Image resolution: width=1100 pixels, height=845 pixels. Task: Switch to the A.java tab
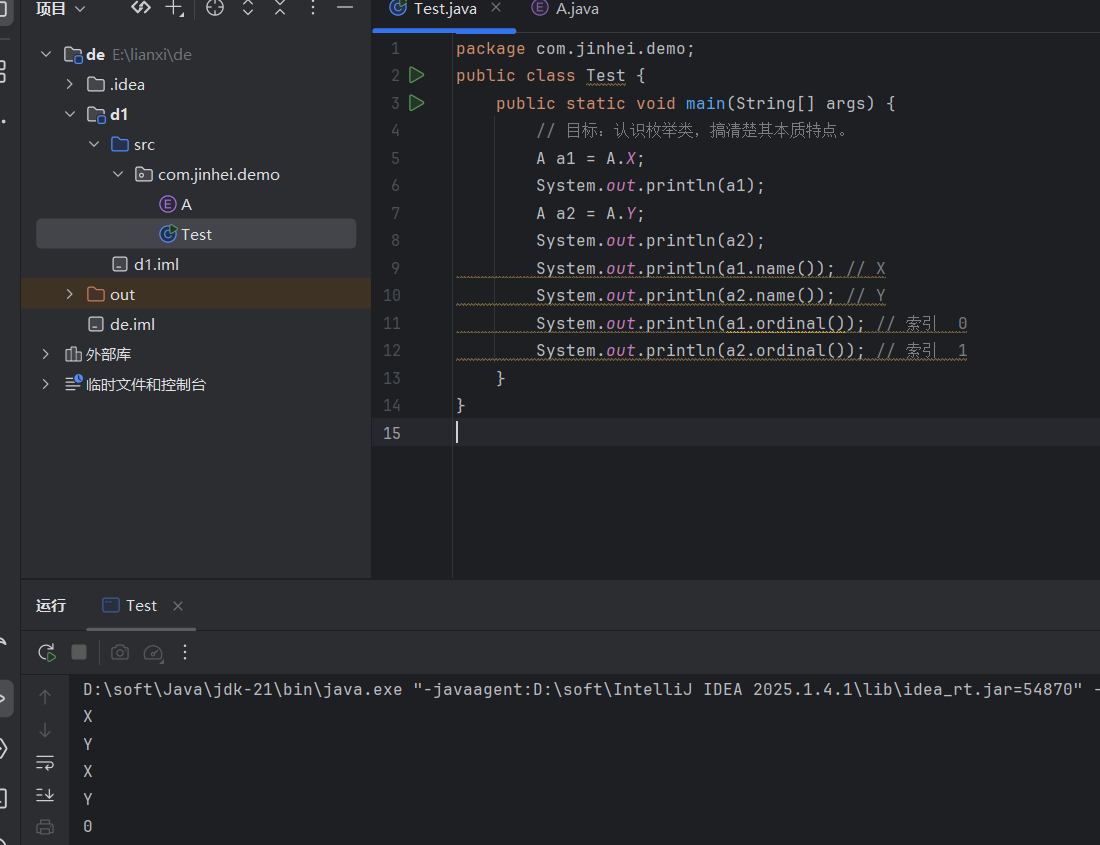[565, 9]
